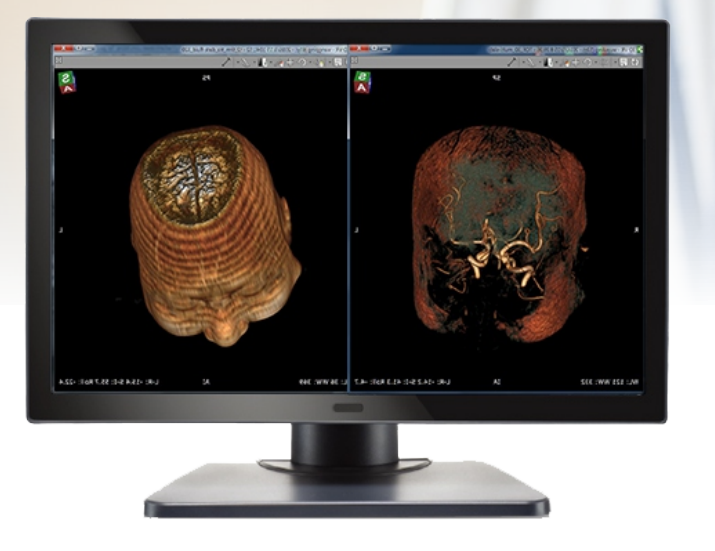Image resolution: width=715 pixels, height=551 pixels.
Task: Click the orientation cube in the left viewer
Action: click(67, 82)
